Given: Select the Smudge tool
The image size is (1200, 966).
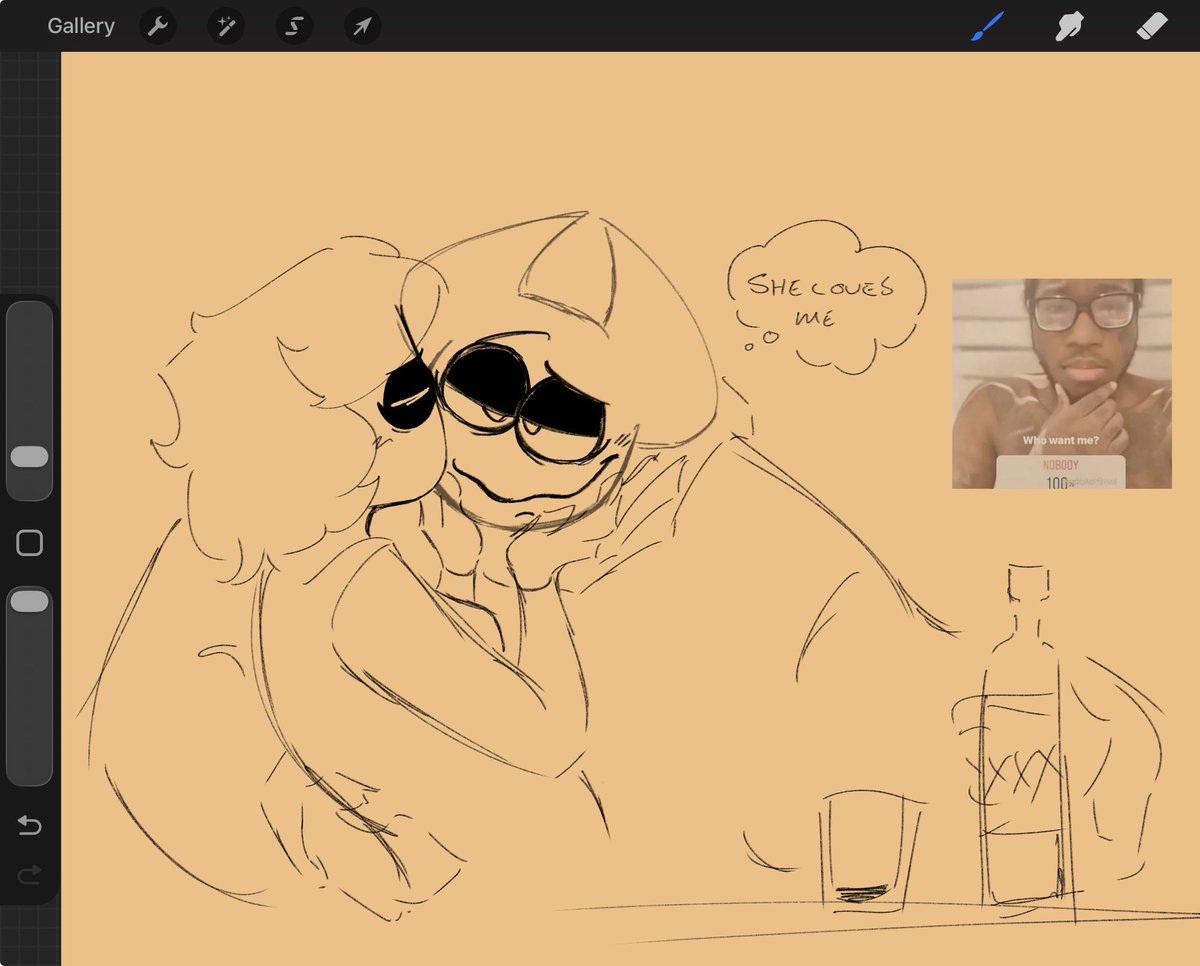Looking at the screenshot, I should click(x=1070, y=26).
